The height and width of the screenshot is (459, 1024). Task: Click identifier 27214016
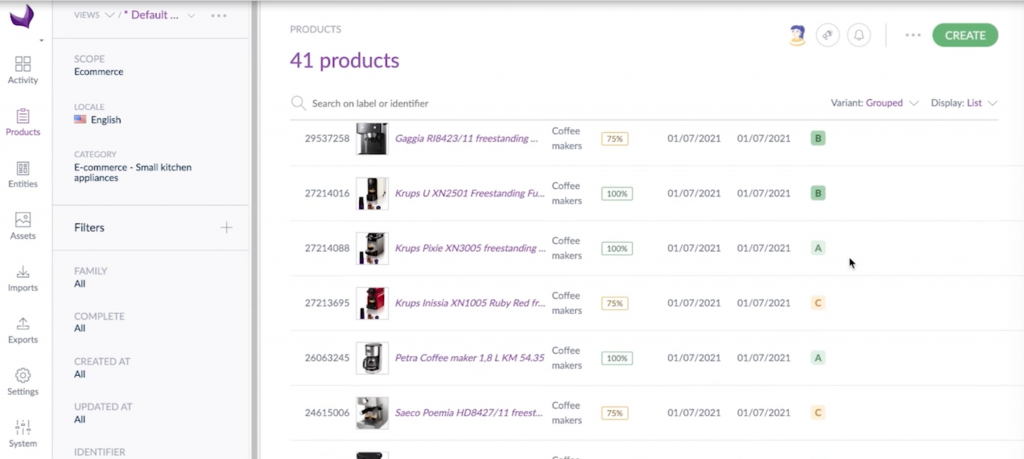point(327,193)
